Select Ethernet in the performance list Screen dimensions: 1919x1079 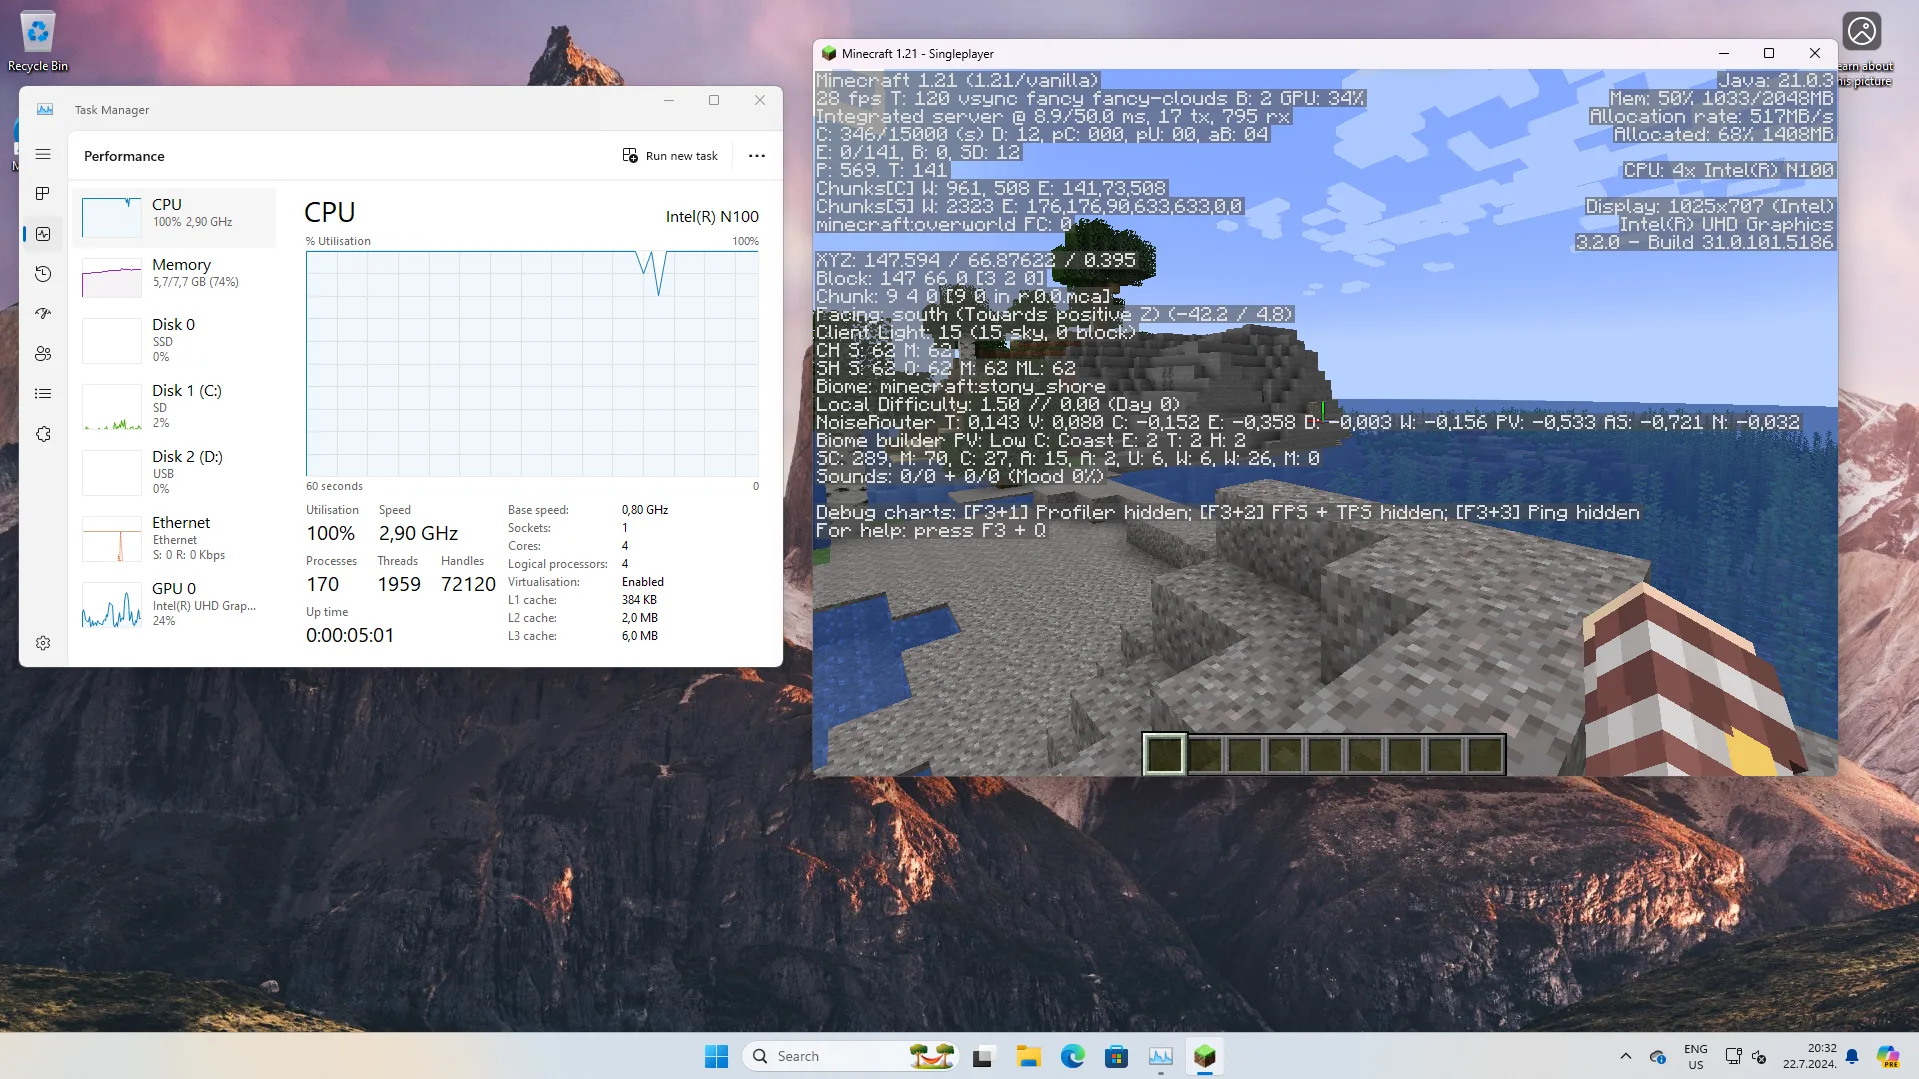coord(175,538)
